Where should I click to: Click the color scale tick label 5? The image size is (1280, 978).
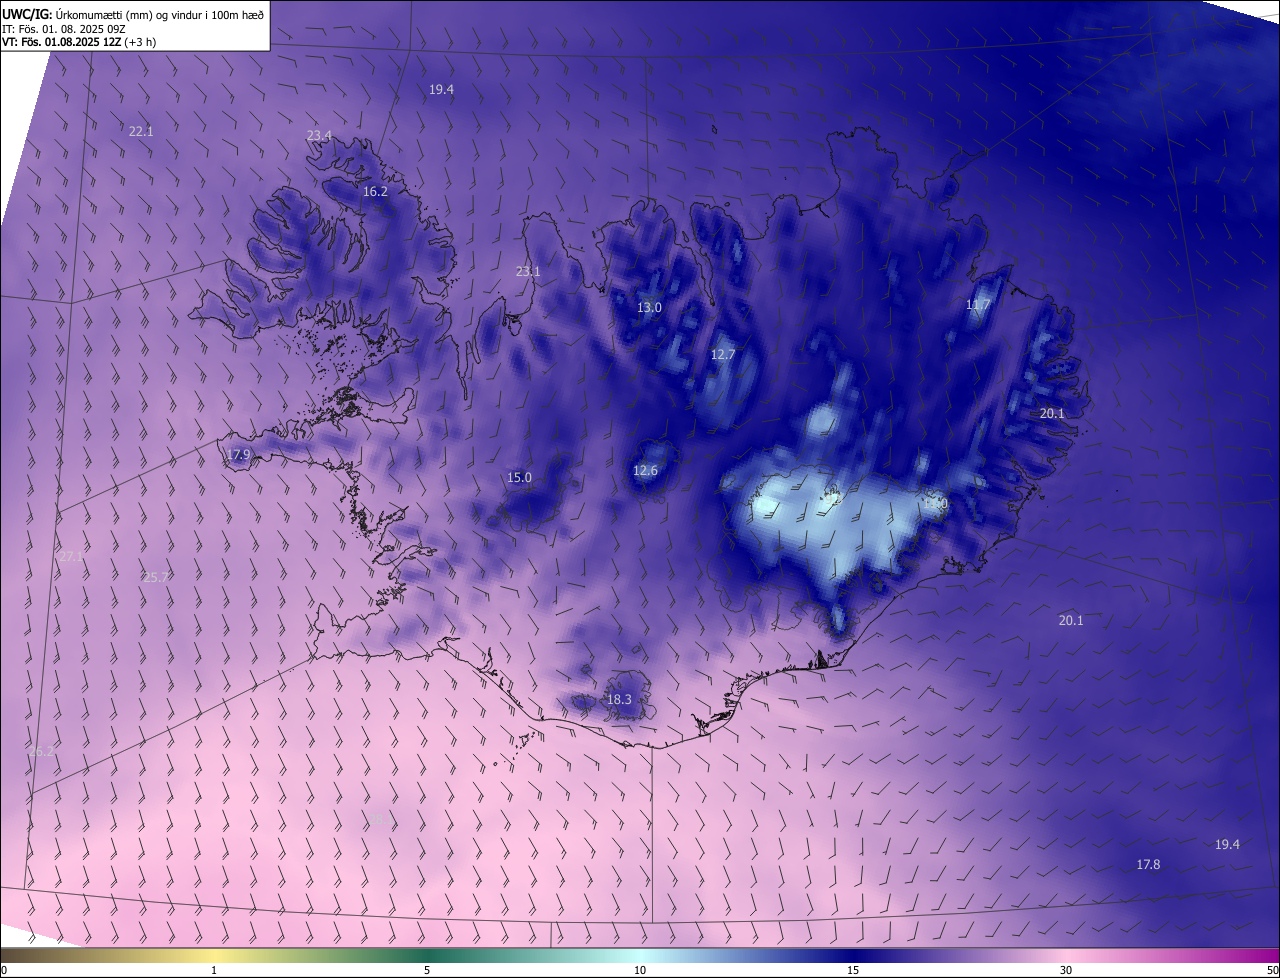pyautogui.click(x=427, y=970)
